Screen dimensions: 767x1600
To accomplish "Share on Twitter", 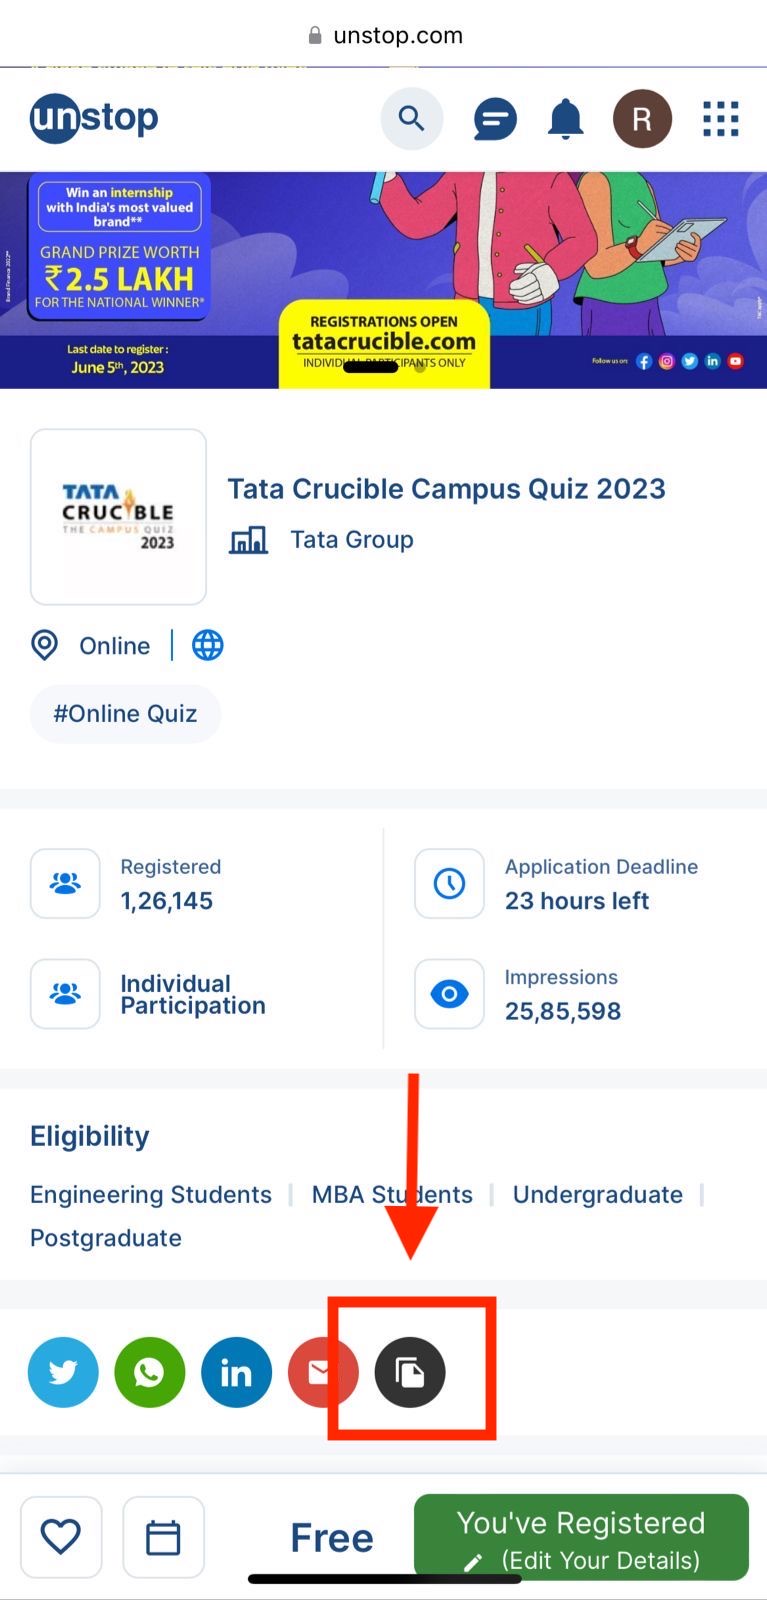I will (63, 1372).
